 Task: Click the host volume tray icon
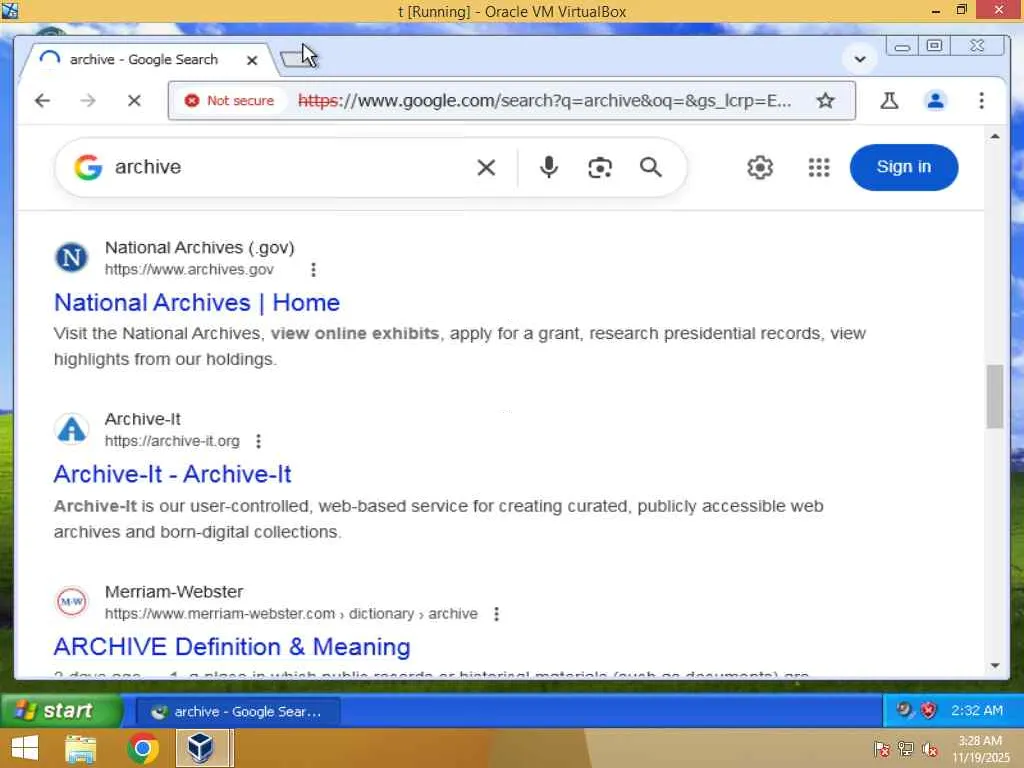(x=930, y=749)
